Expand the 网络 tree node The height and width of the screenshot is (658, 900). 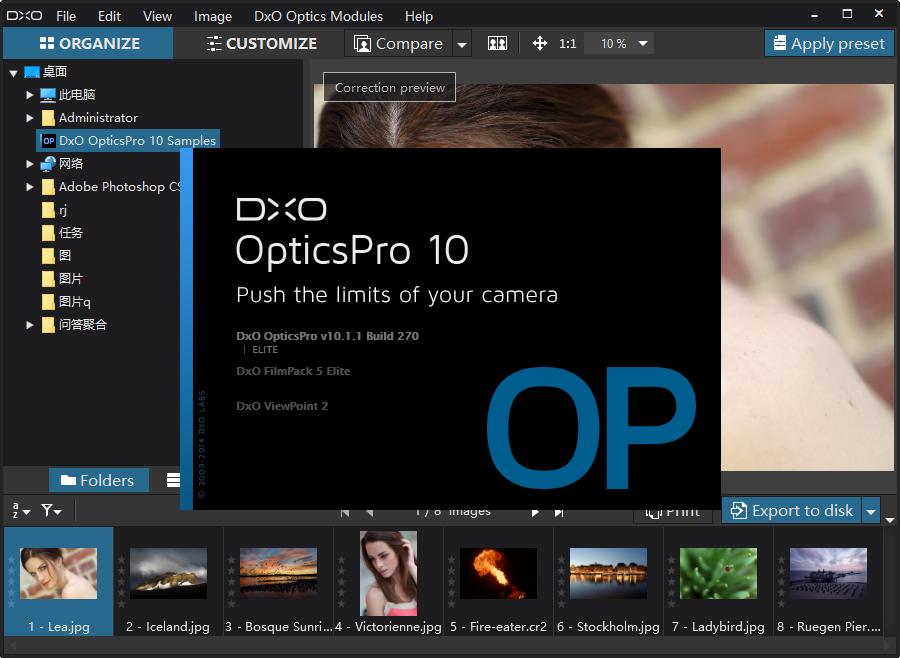[30, 163]
